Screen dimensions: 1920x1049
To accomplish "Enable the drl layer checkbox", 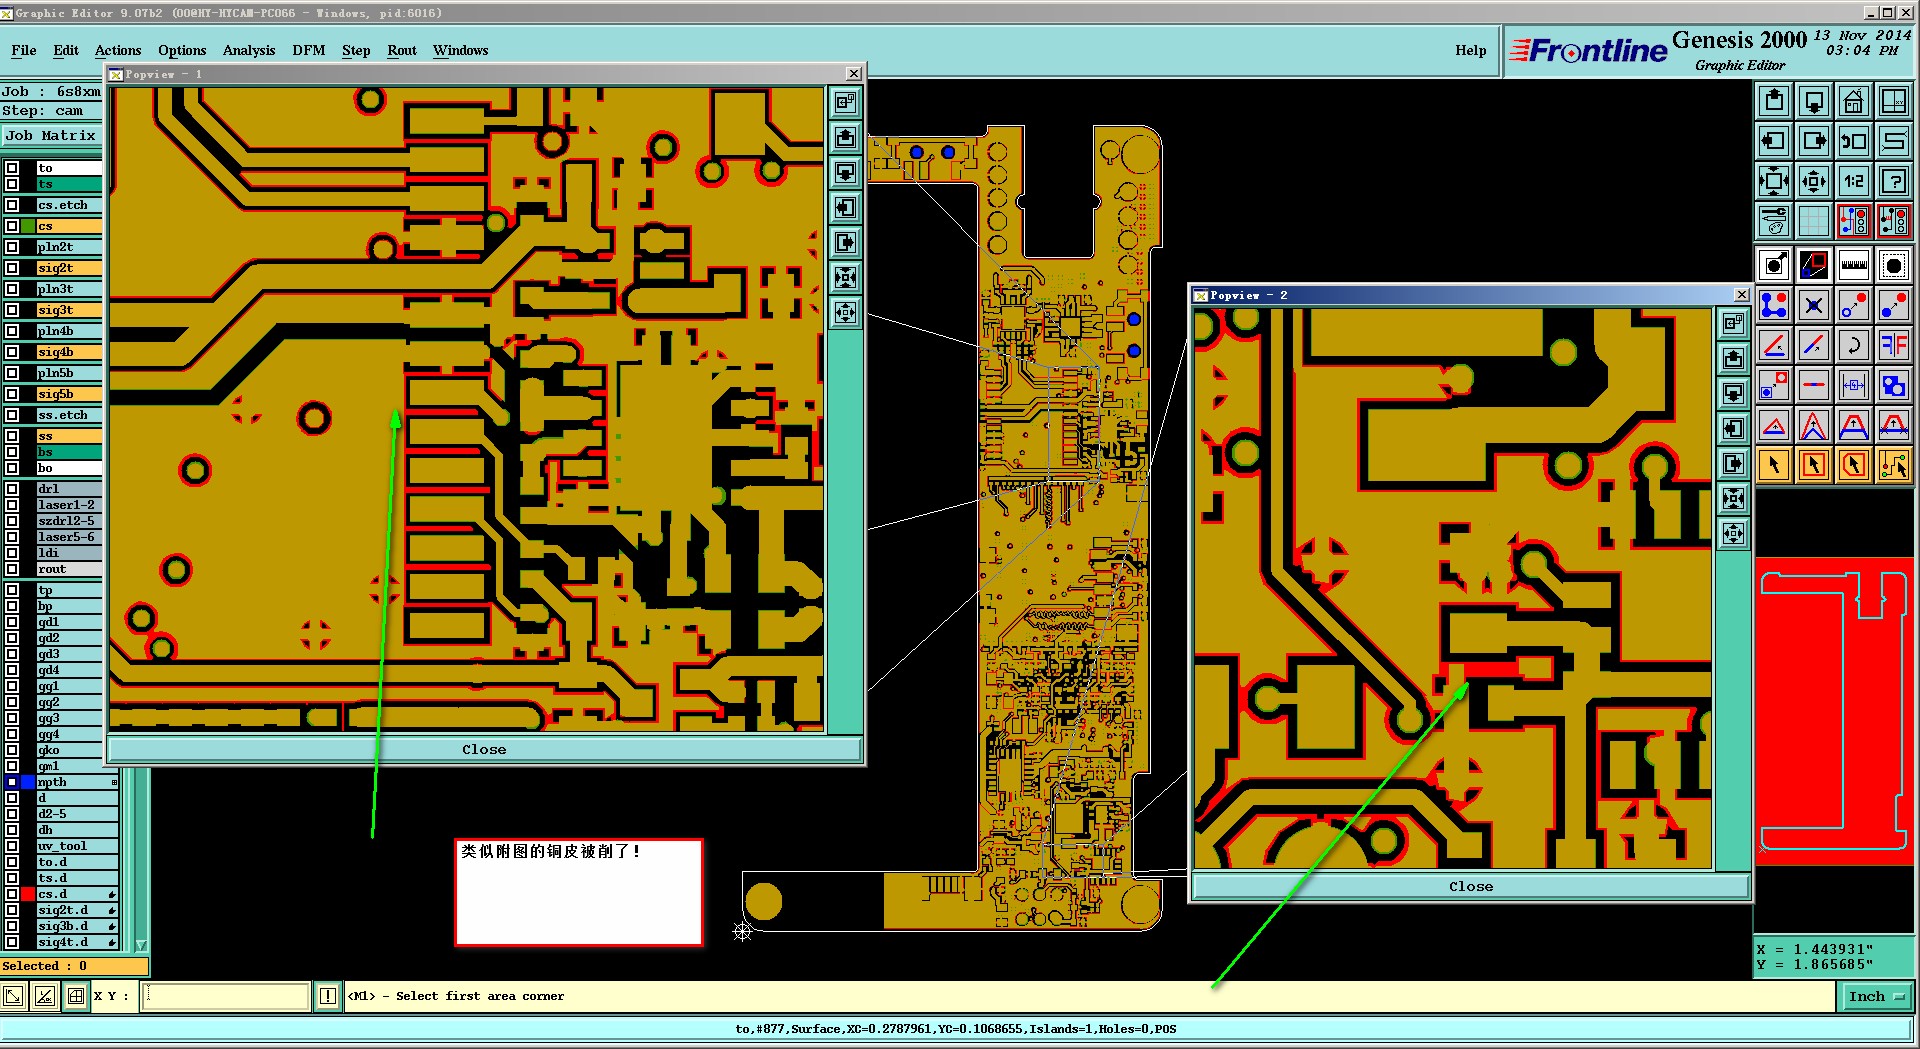I will click(x=12, y=489).
